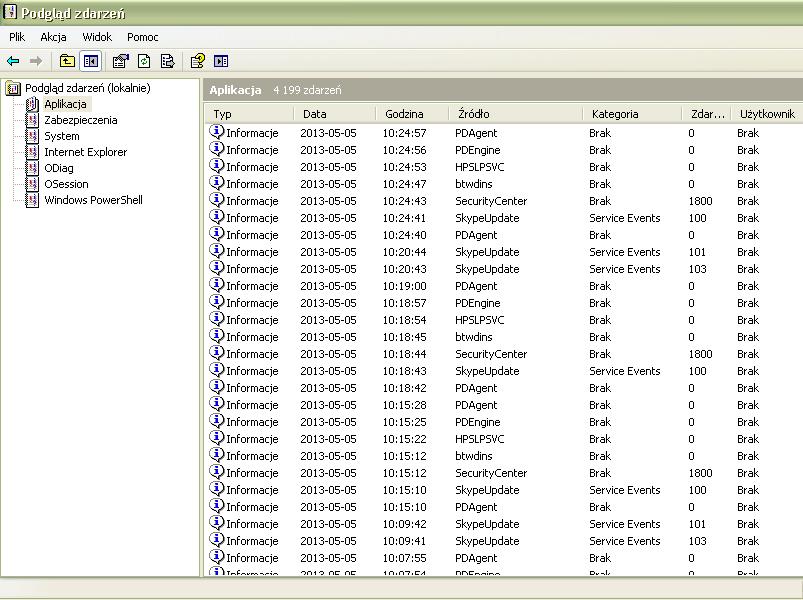803x600 pixels.
Task: Click the Back arrow in the toolbar
Action: click(13, 61)
